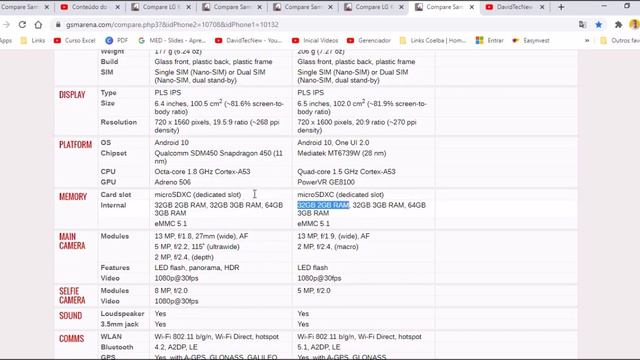Expand the bookmarks overflow chevron

[587, 40]
